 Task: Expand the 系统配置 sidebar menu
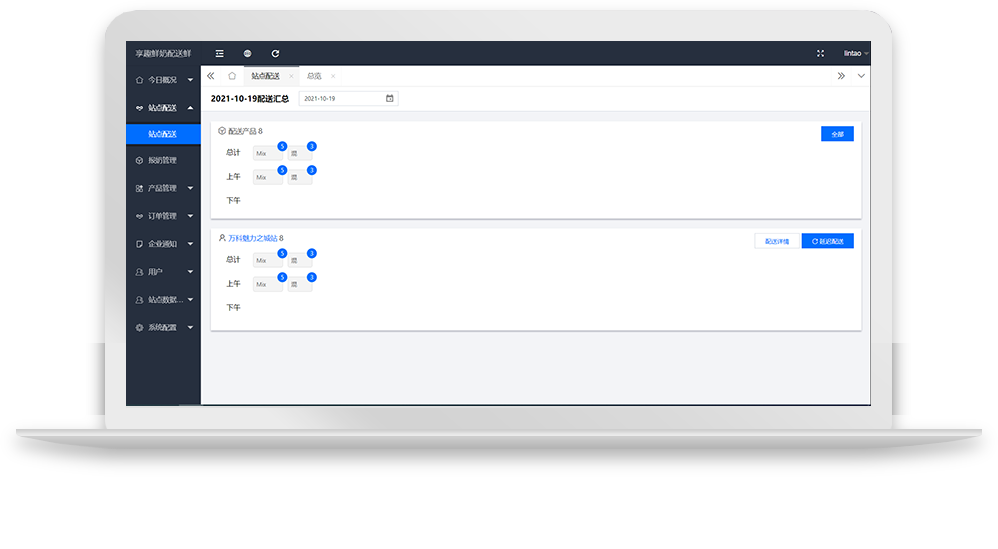(x=164, y=327)
